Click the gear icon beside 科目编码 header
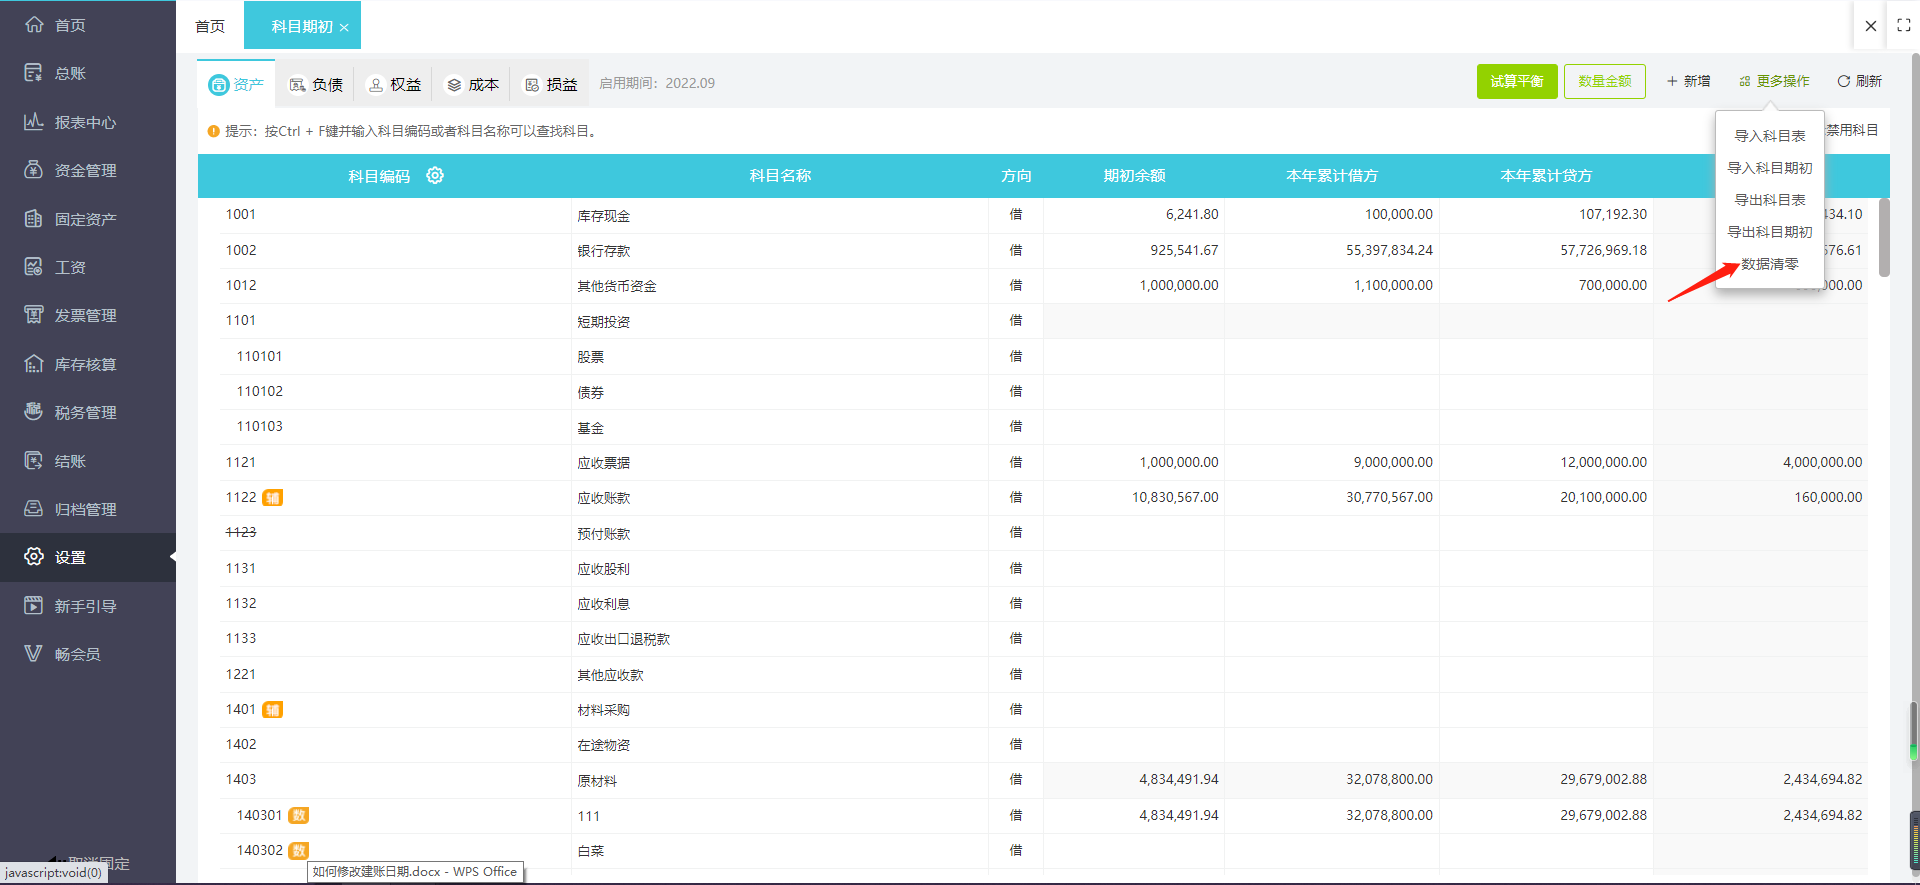The width and height of the screenshot is (1920, 885). [435, 176]
